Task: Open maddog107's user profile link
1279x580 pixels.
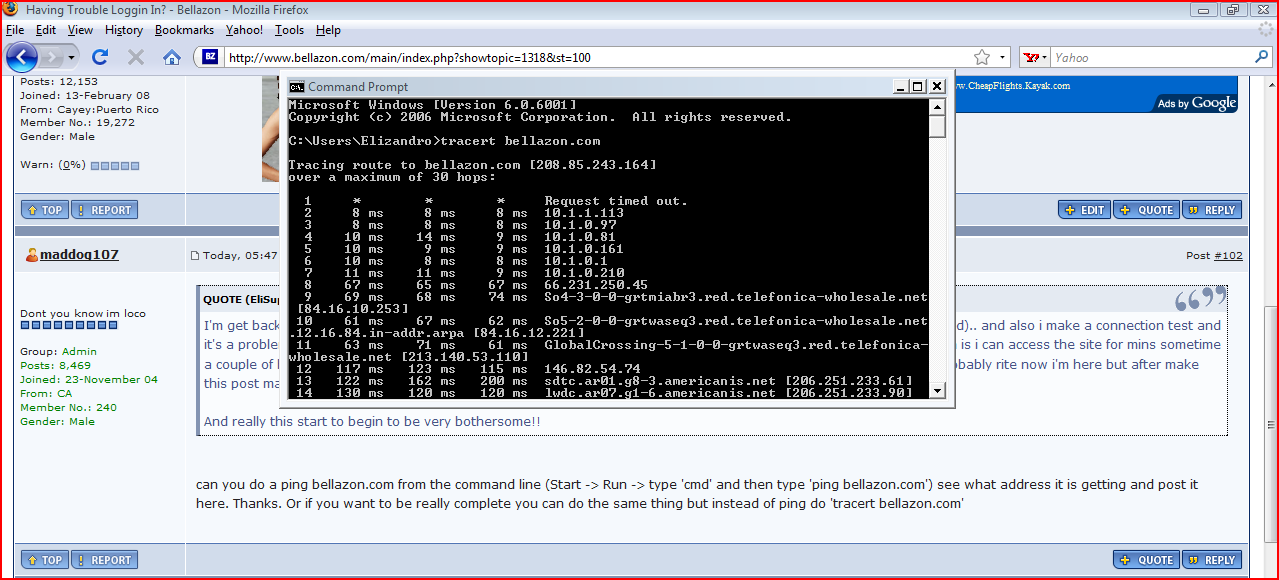Action: click(x=79, y=255)
